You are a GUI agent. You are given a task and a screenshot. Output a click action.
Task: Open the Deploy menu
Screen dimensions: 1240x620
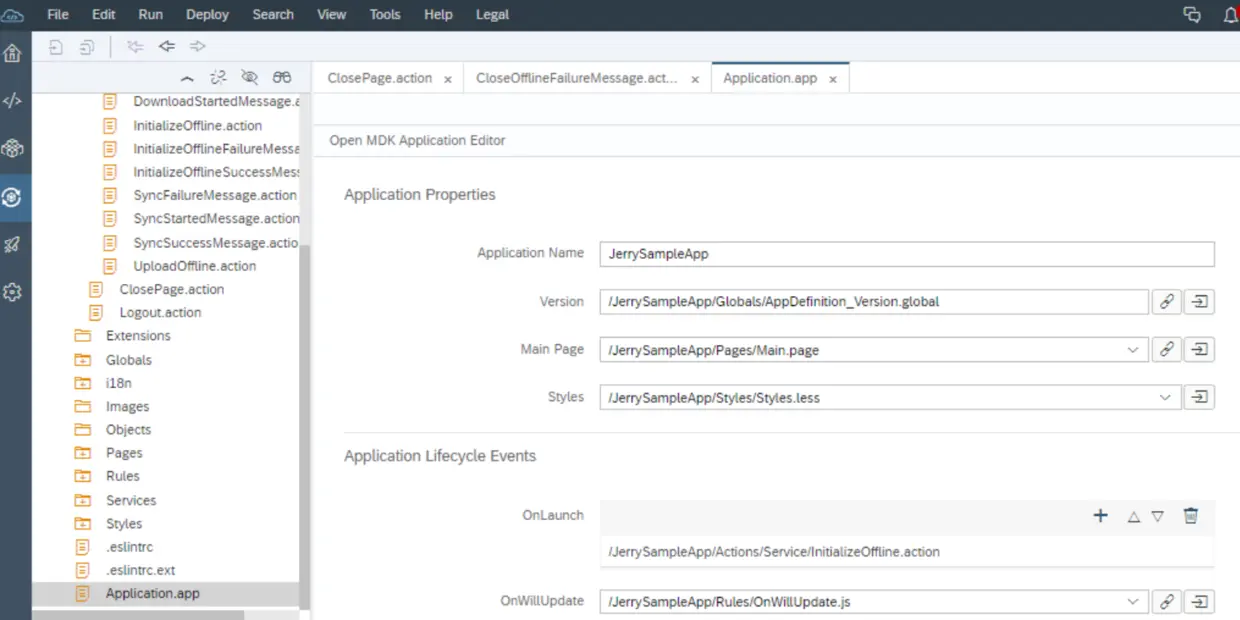point(207,15)
